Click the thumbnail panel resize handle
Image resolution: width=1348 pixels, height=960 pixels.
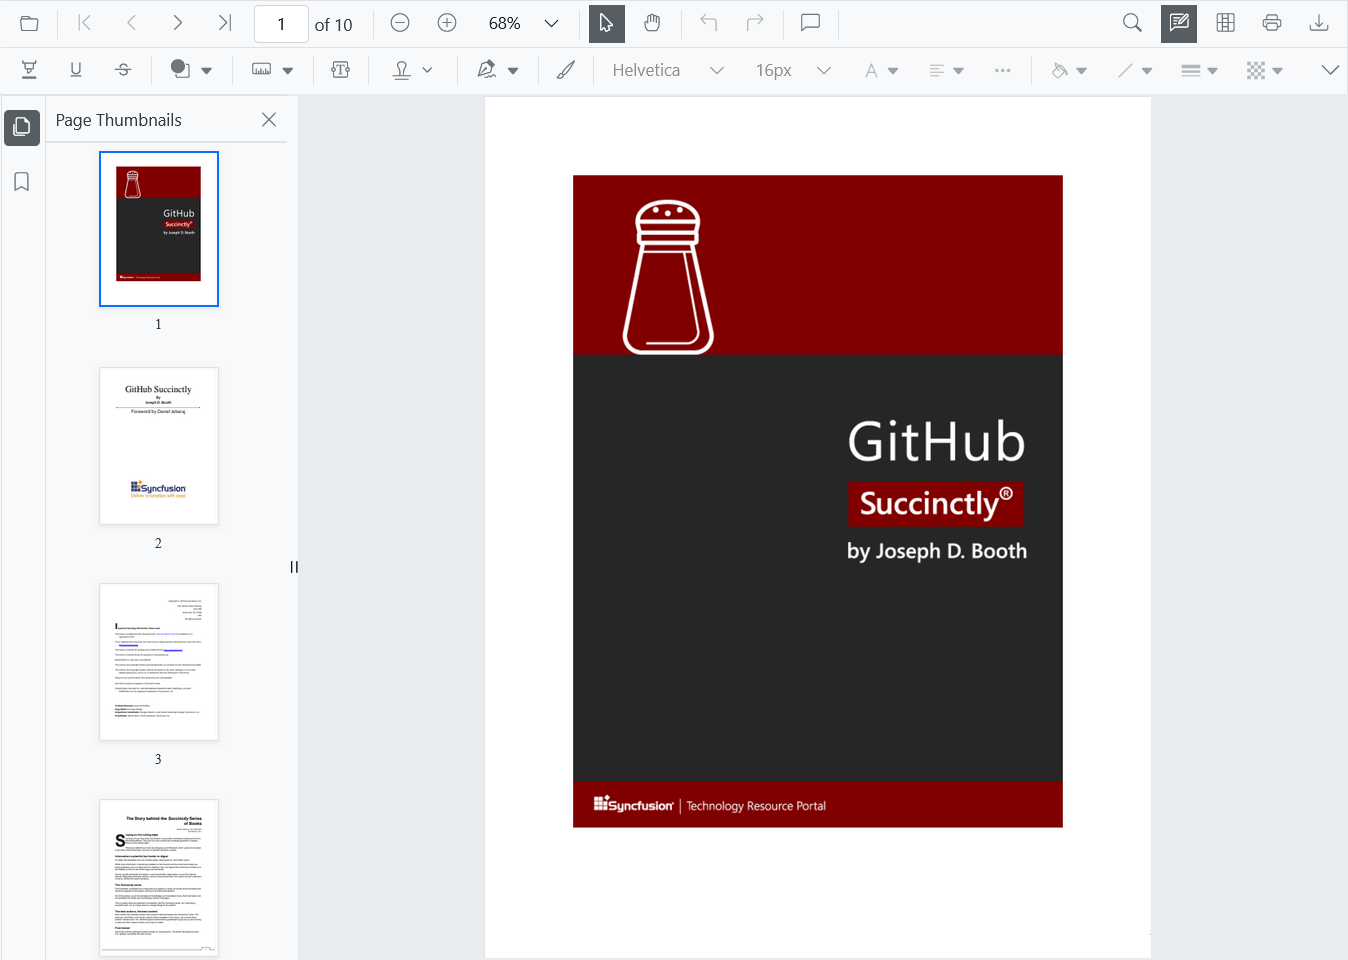point(294,567)
